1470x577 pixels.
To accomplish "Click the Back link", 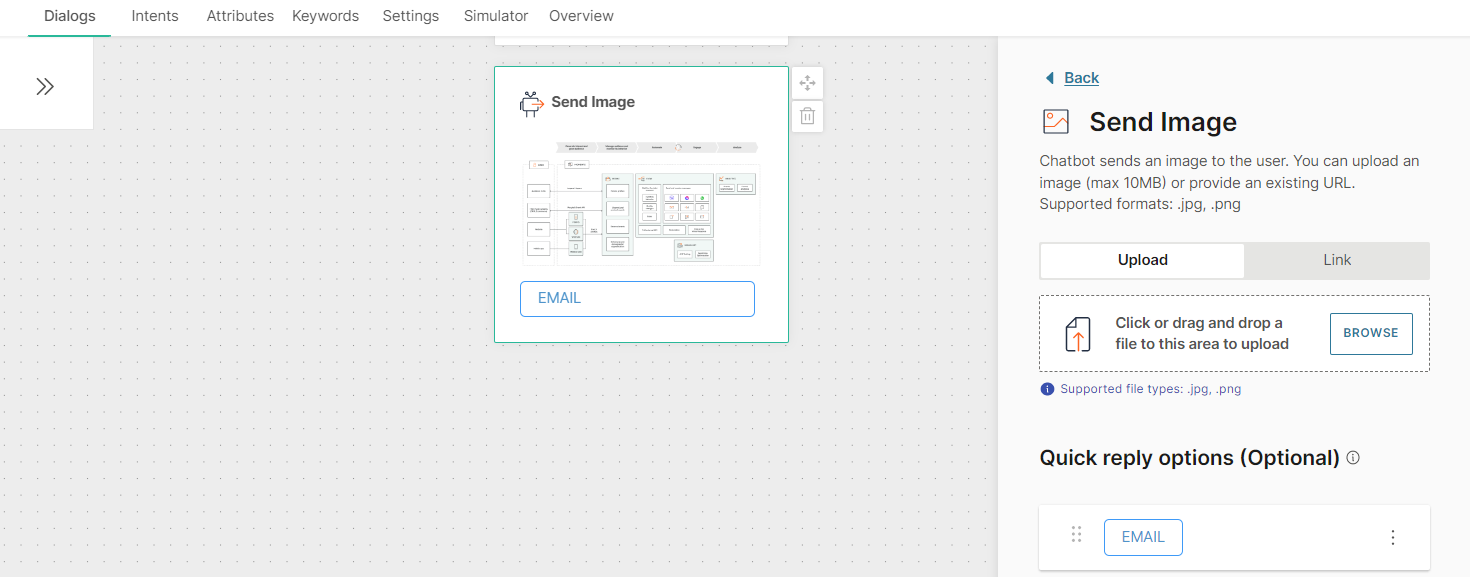I will [x=1081, y=78].
